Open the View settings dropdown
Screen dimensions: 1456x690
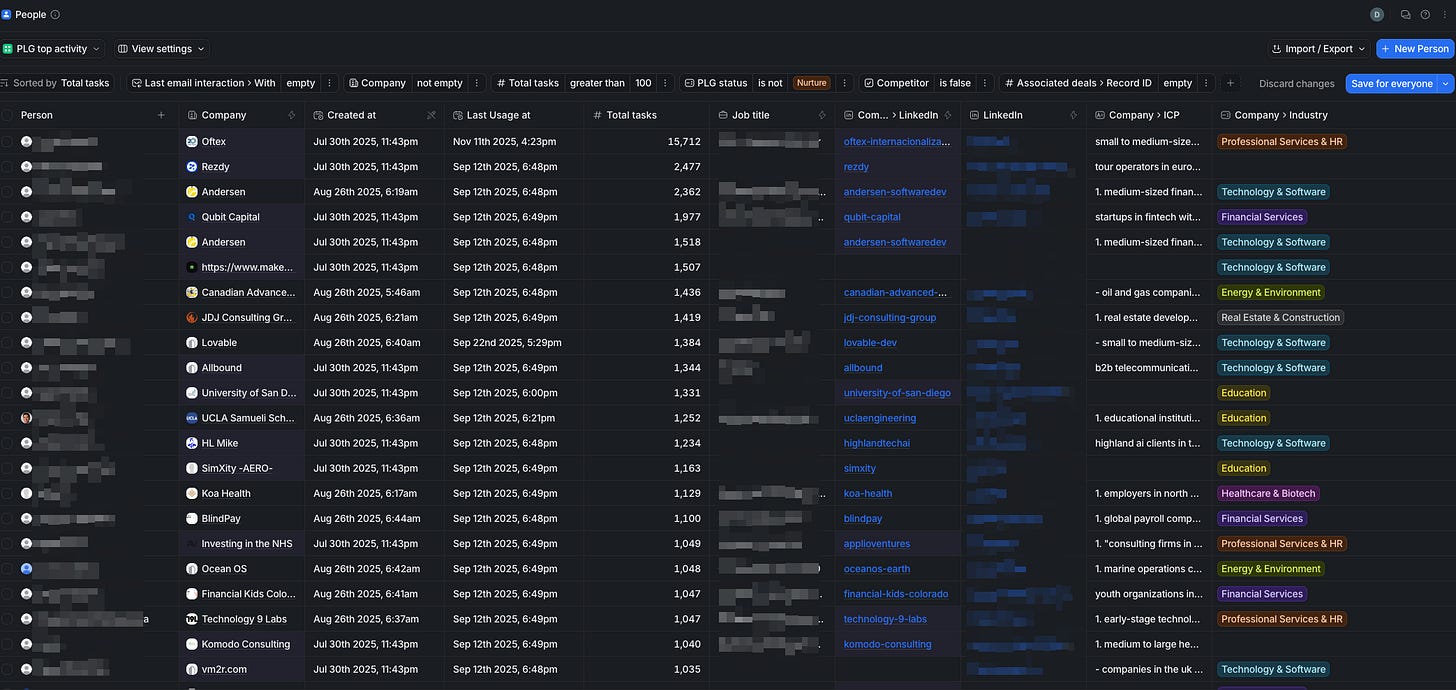162,48
